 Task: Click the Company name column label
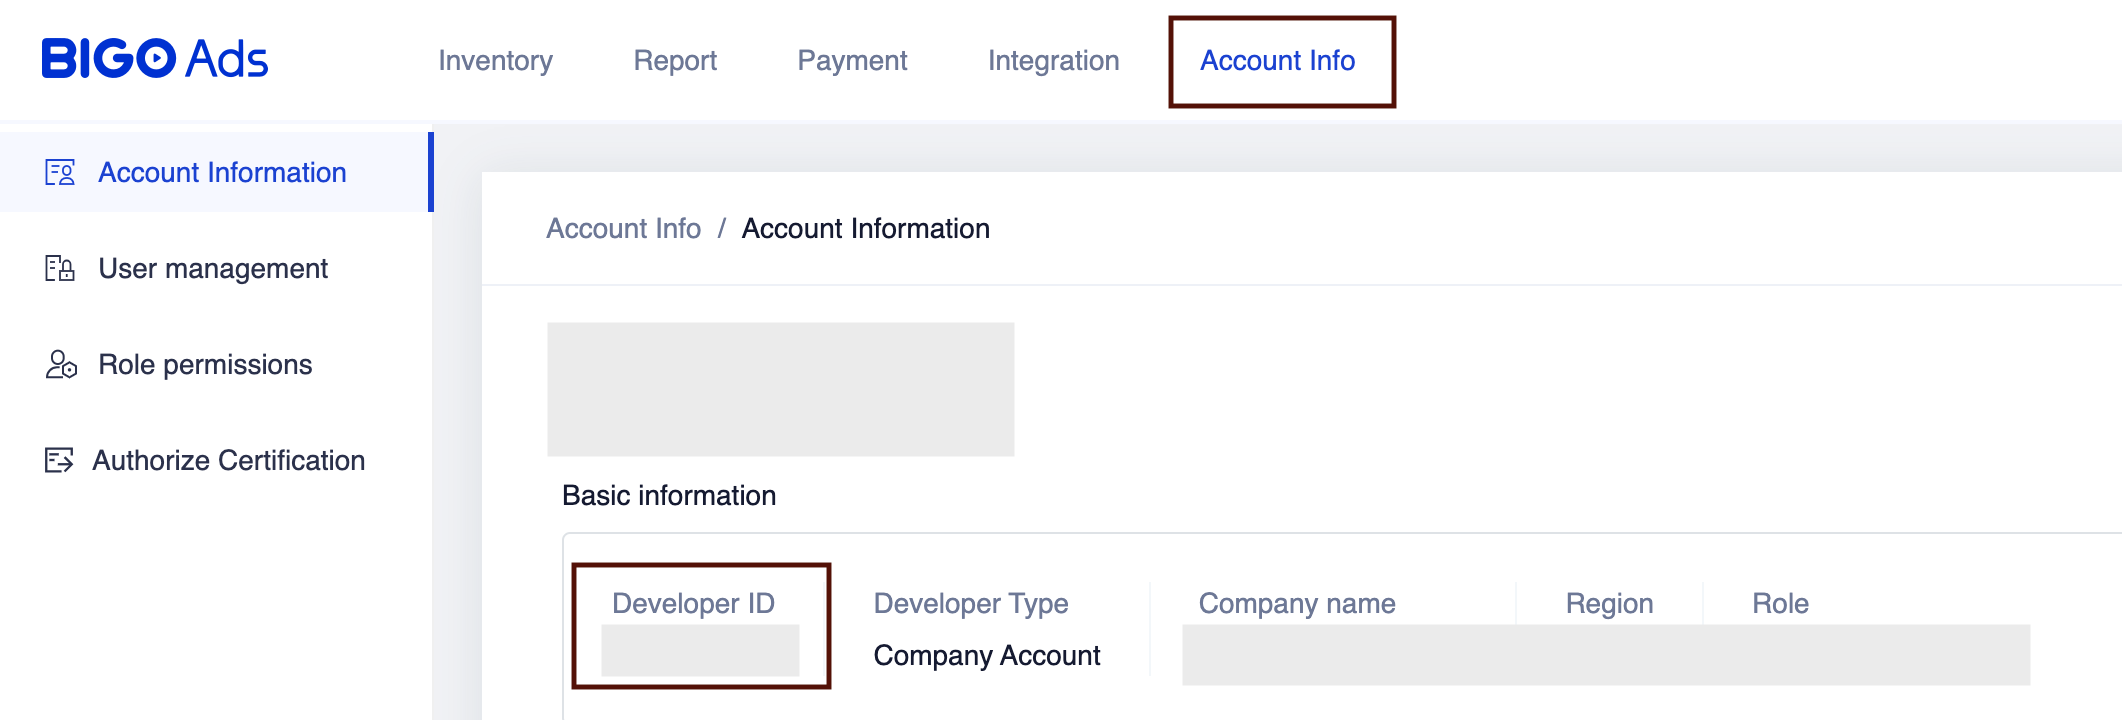pyautogui.click(x=1296, y=604)
